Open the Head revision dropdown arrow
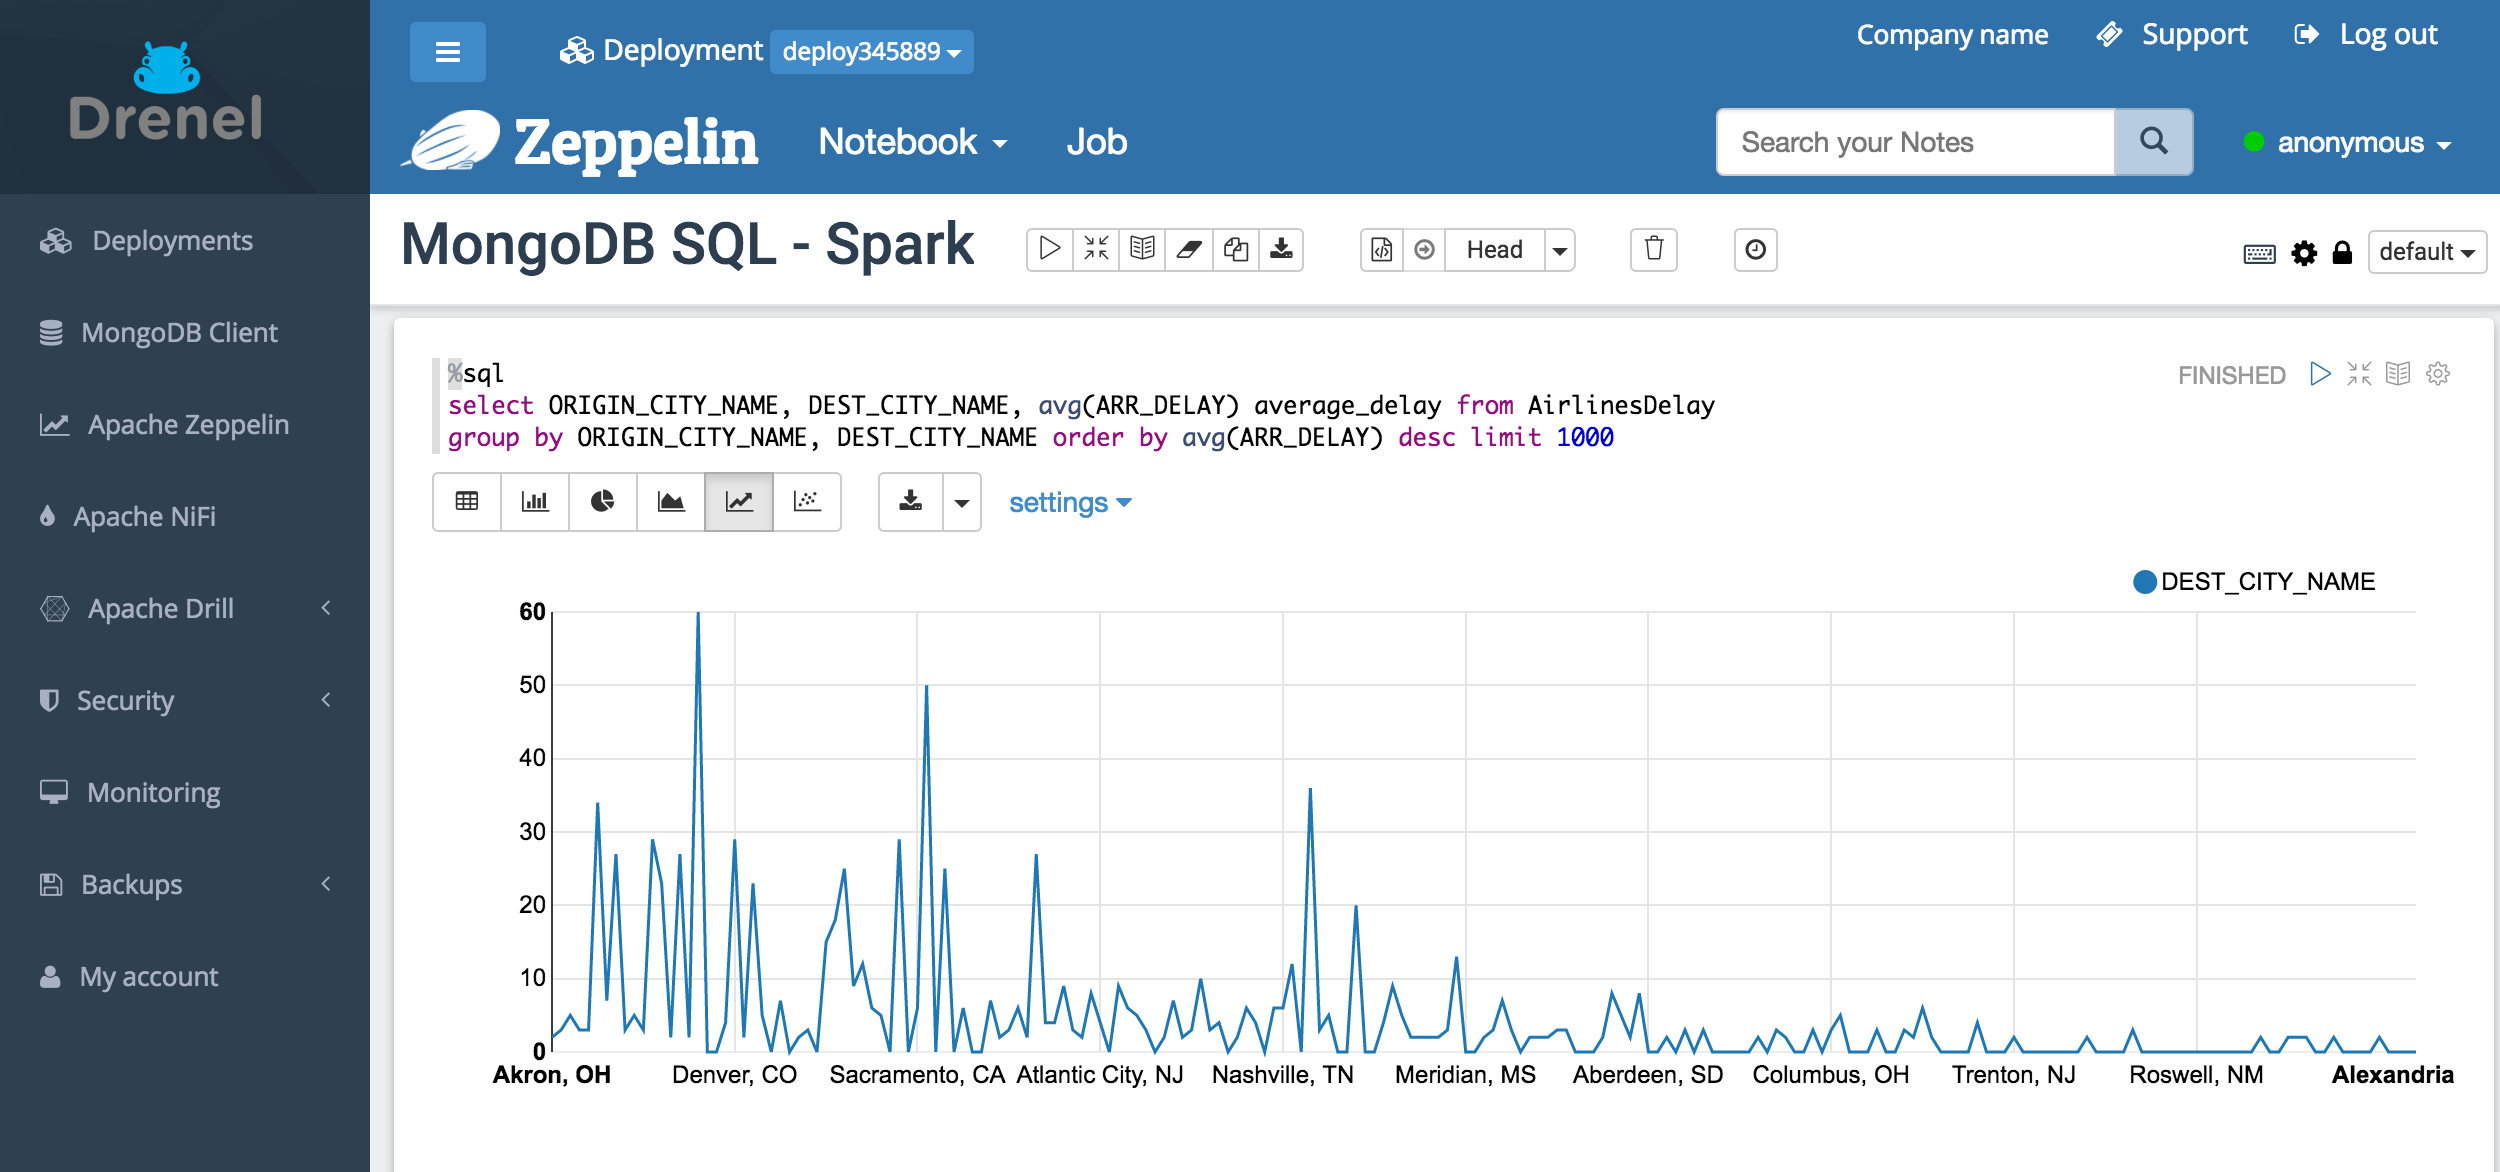The image size is (2500, 1172). (1560, 250)
